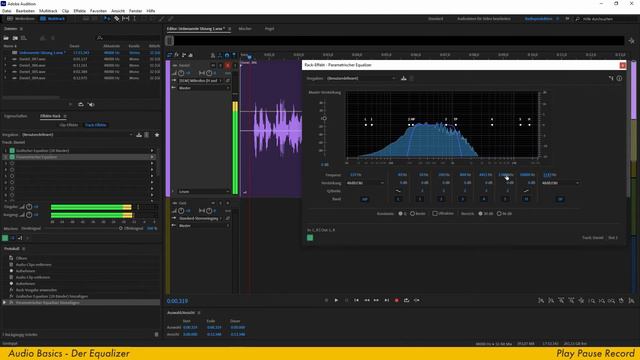Toggle the L band button in the equalizer
640x360 pixels.
coord(398,199)
